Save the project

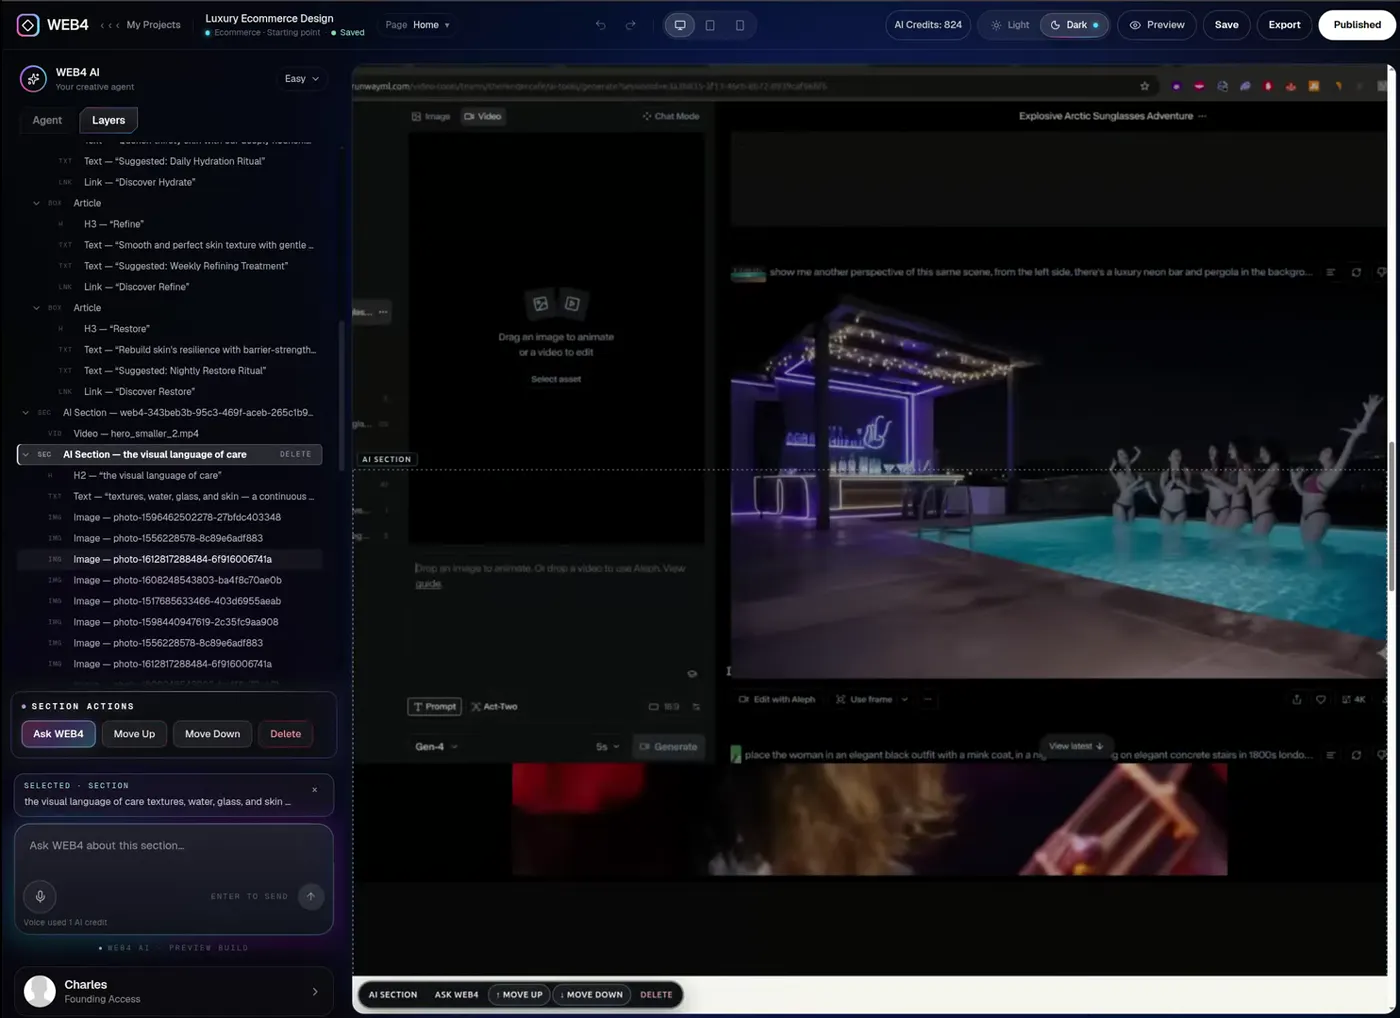[x=1226, y=25]
